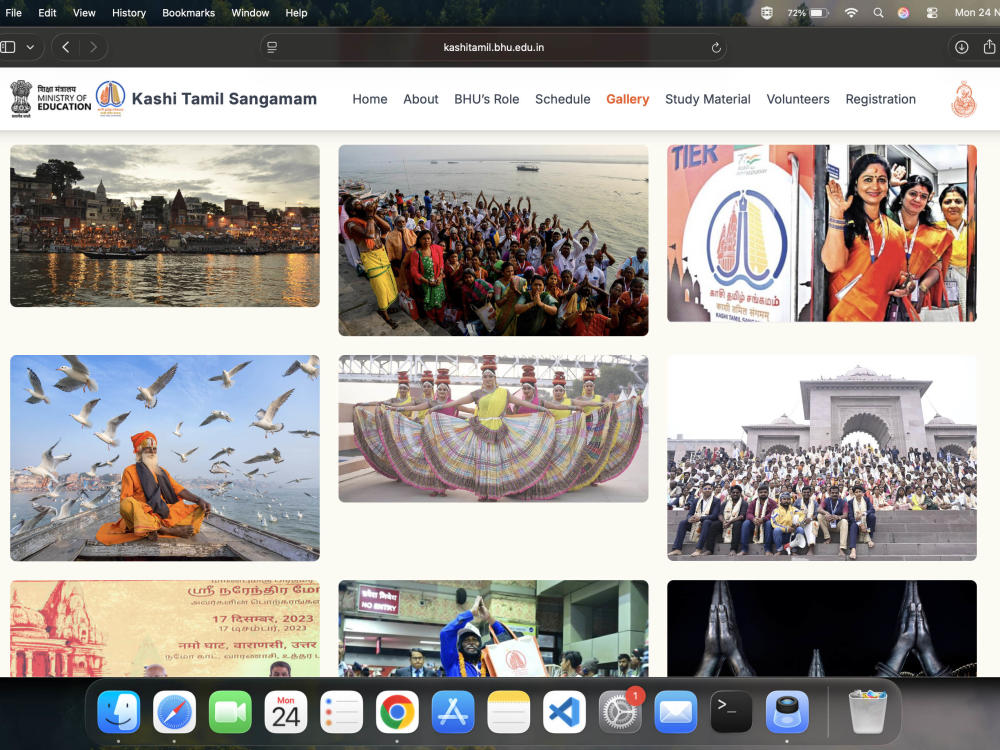Open the File menu
Screen dimensions: 1000x750
pos(13,13)
